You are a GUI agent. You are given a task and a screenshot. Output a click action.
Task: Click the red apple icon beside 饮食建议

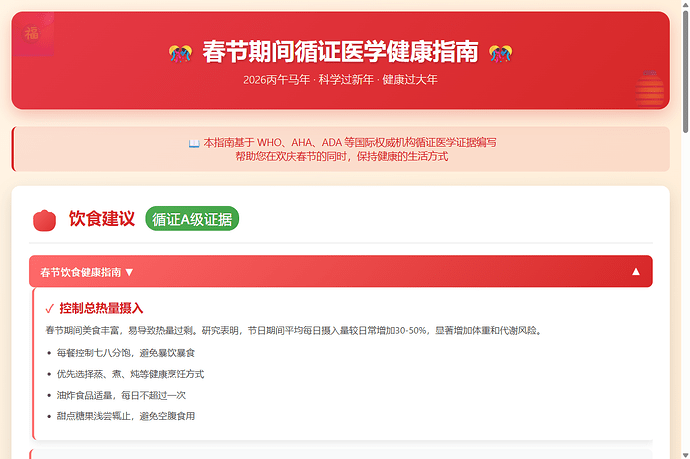pos(43,219)
